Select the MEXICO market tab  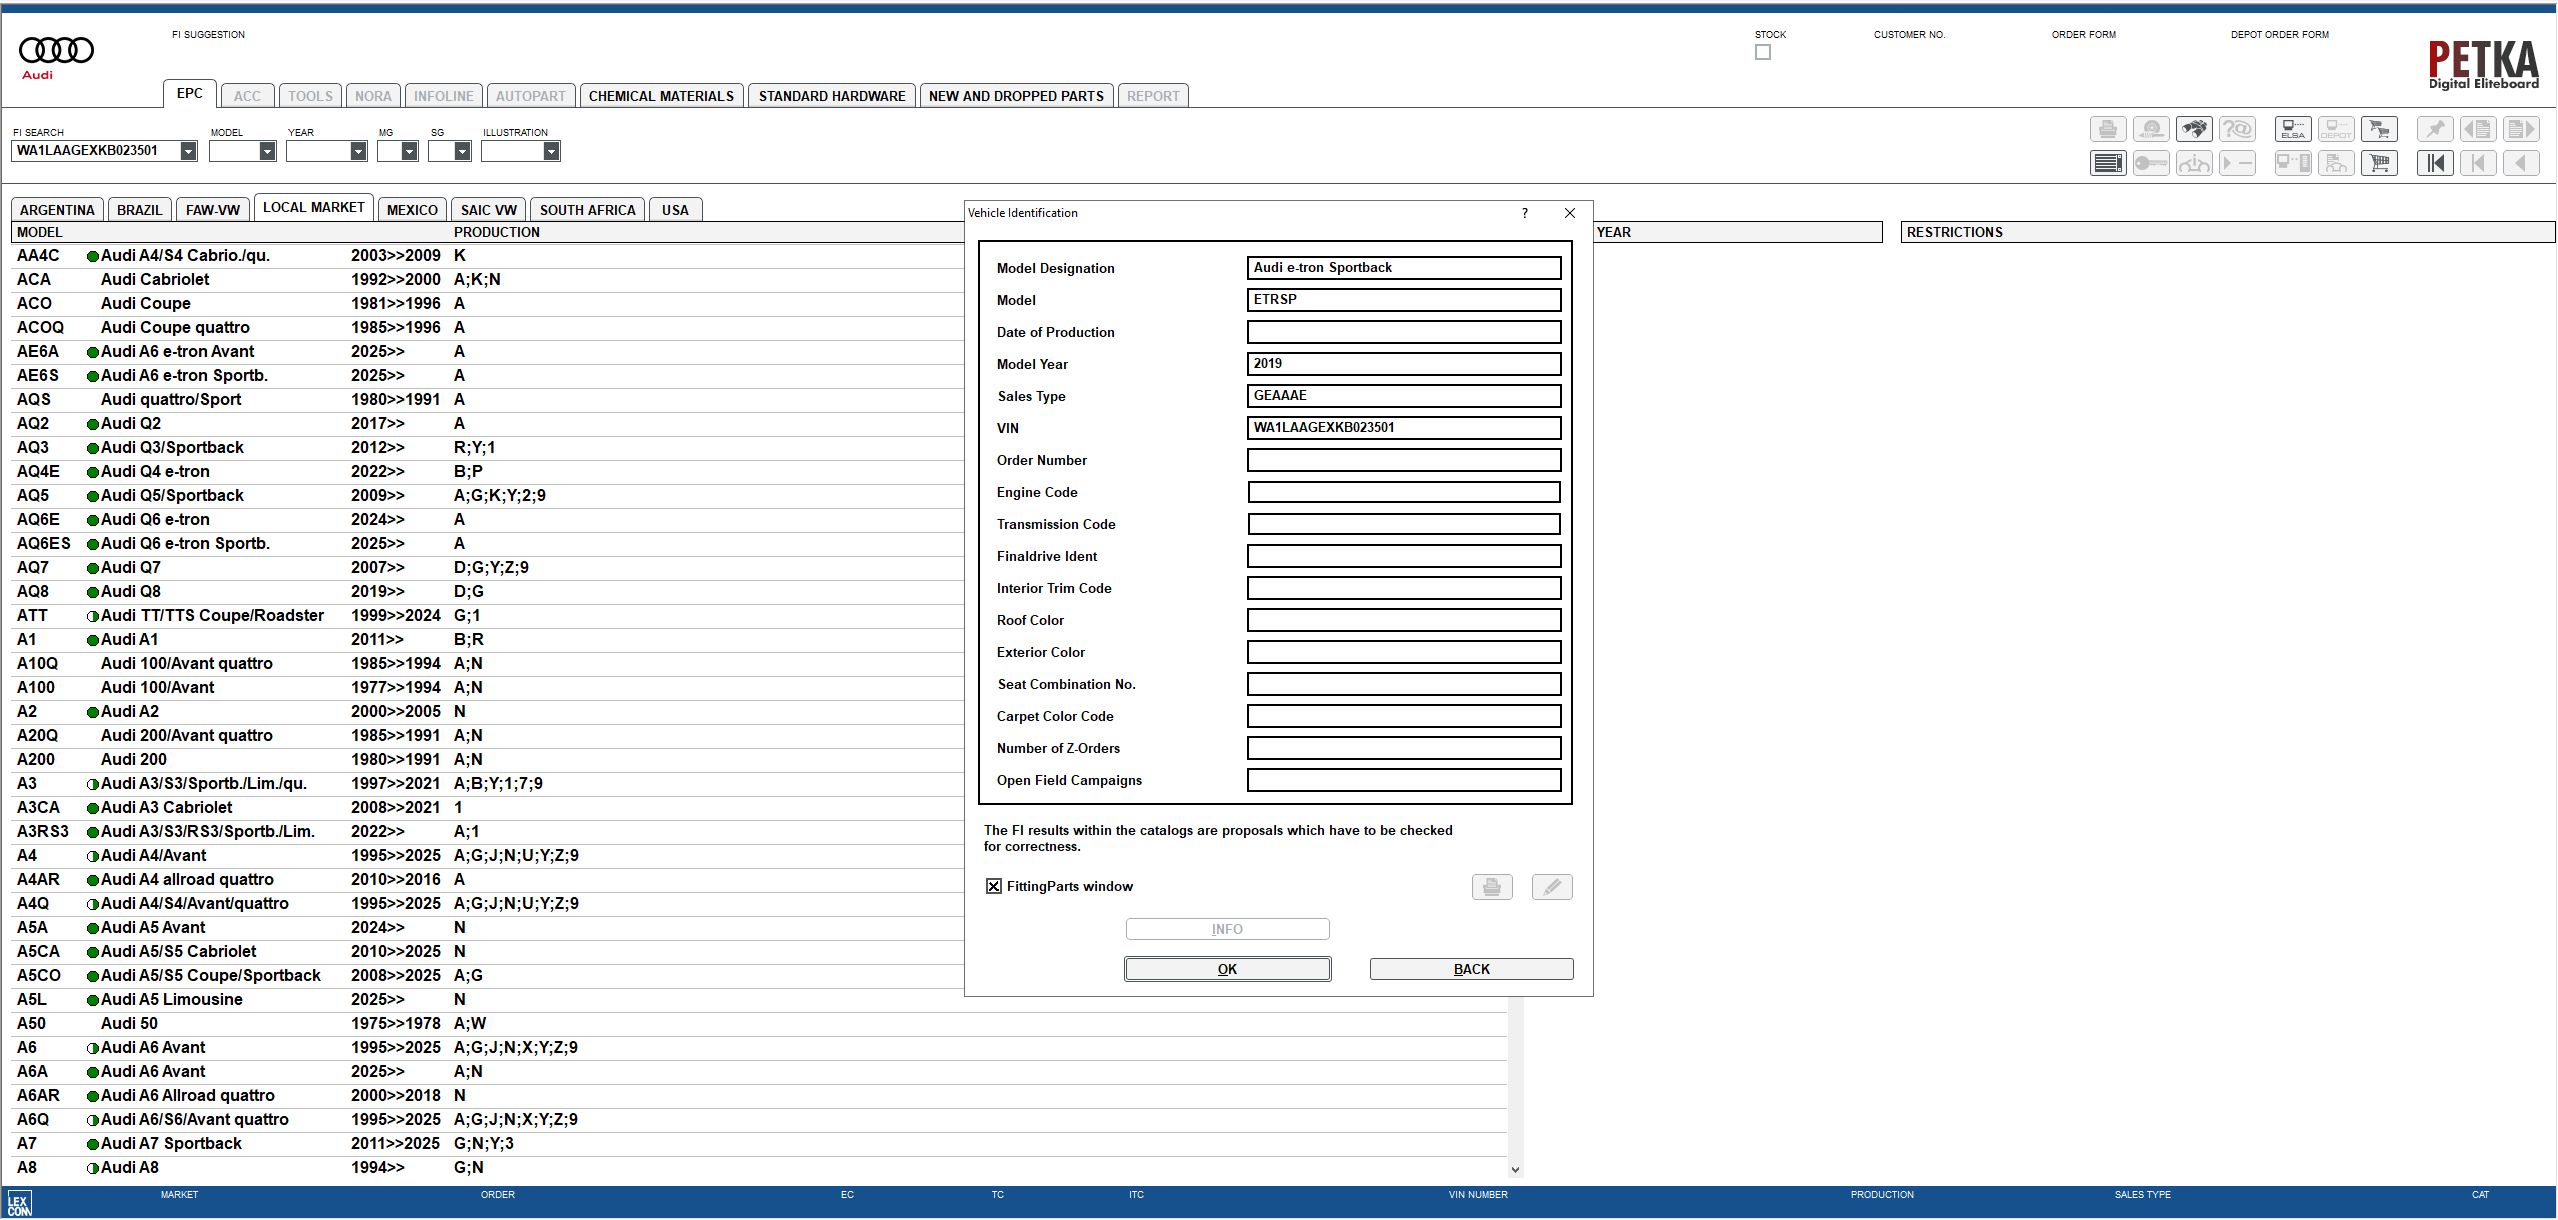click(x=412, y=210)
